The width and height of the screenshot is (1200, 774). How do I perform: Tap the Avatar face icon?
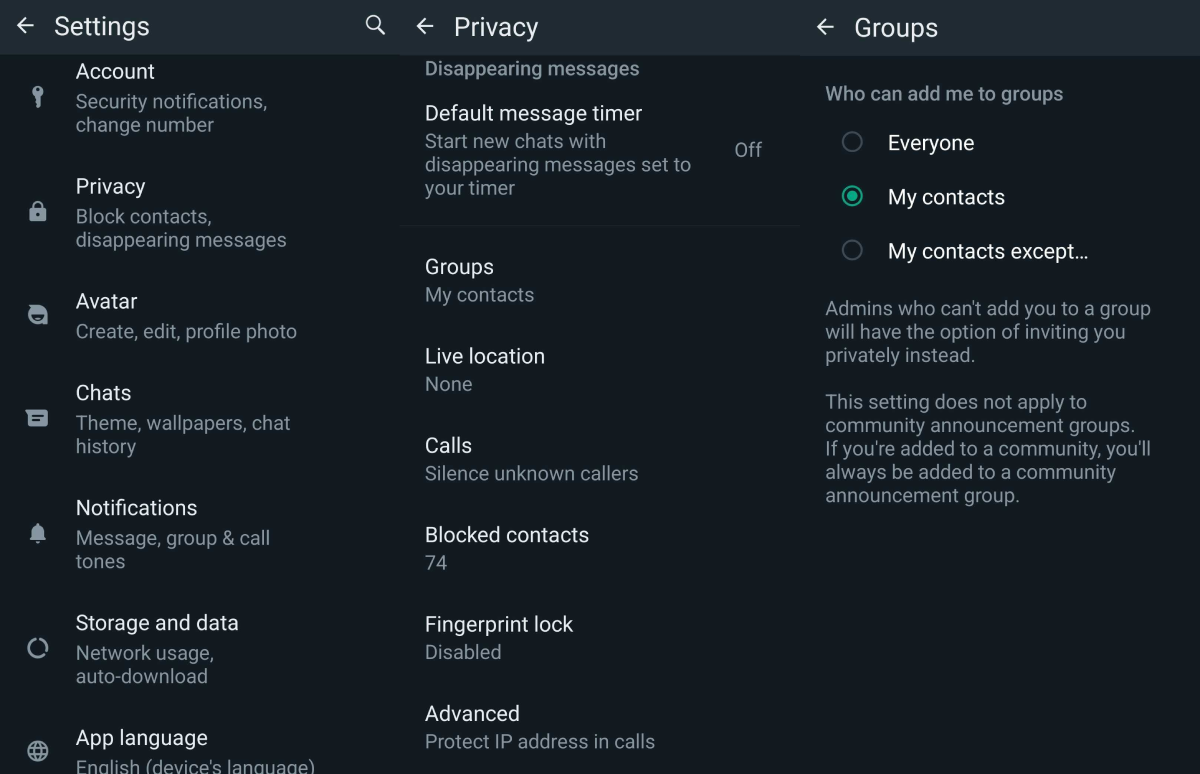tap(38, 316)
